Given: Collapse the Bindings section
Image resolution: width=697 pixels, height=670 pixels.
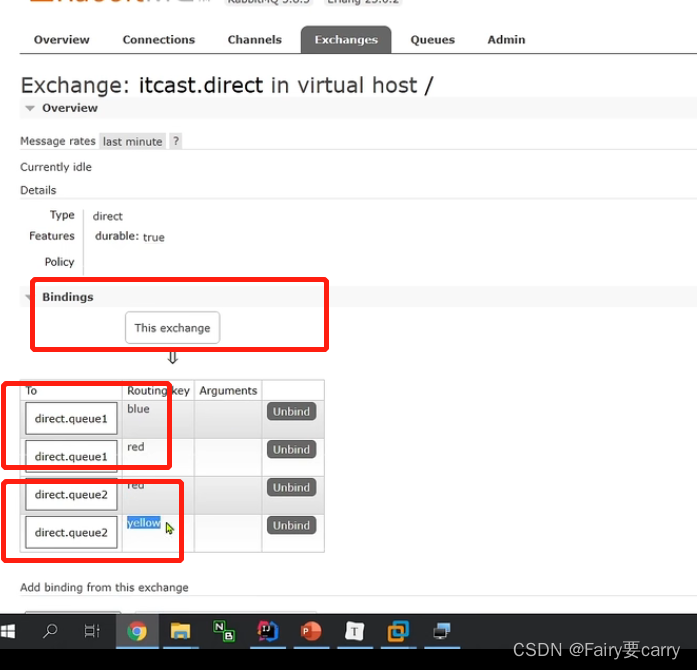Looking at the screenshot, I should 68,297.
